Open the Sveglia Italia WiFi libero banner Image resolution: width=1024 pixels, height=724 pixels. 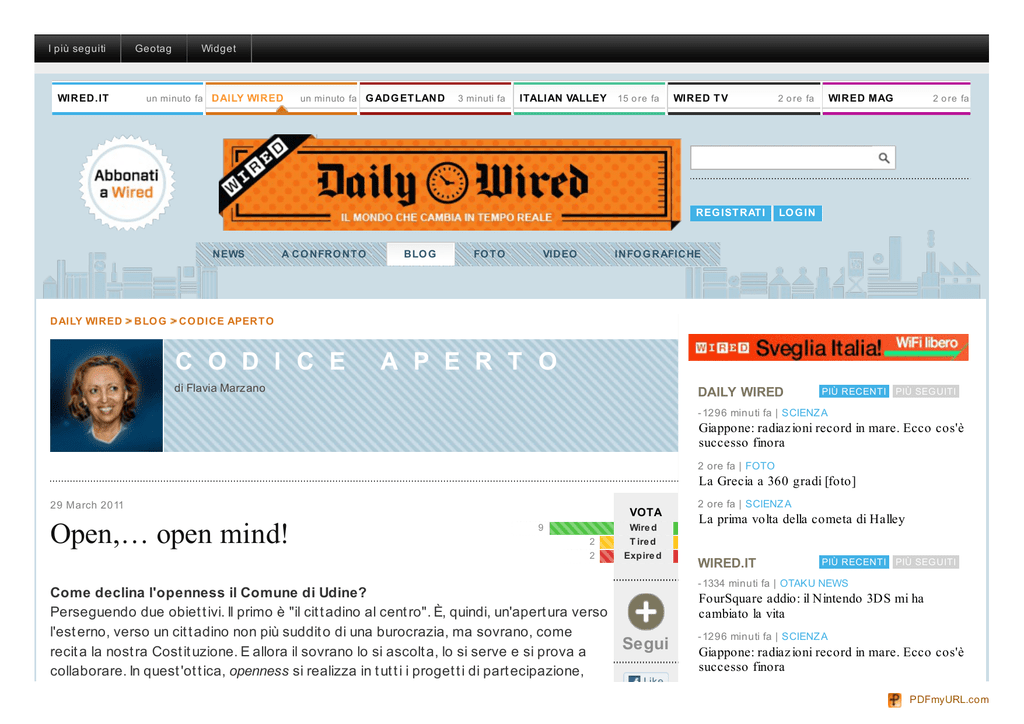pyautogui.click(x=828, y=348)
